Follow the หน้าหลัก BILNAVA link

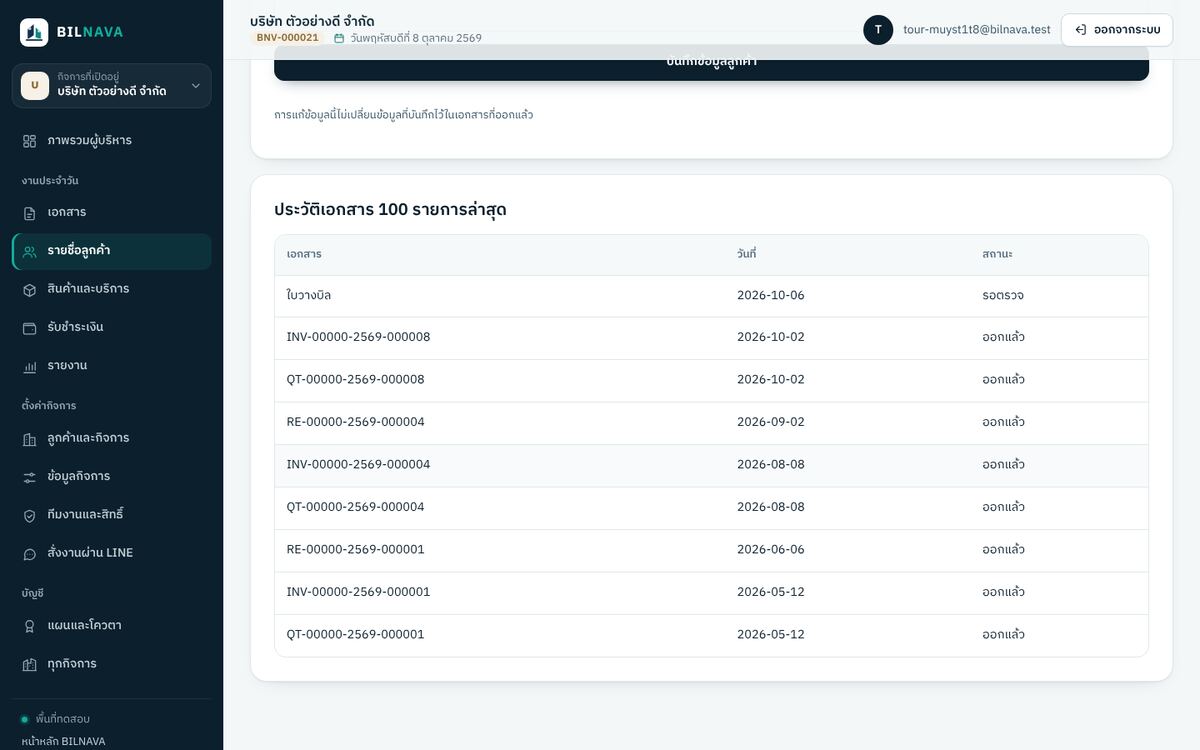coord(63,741)
